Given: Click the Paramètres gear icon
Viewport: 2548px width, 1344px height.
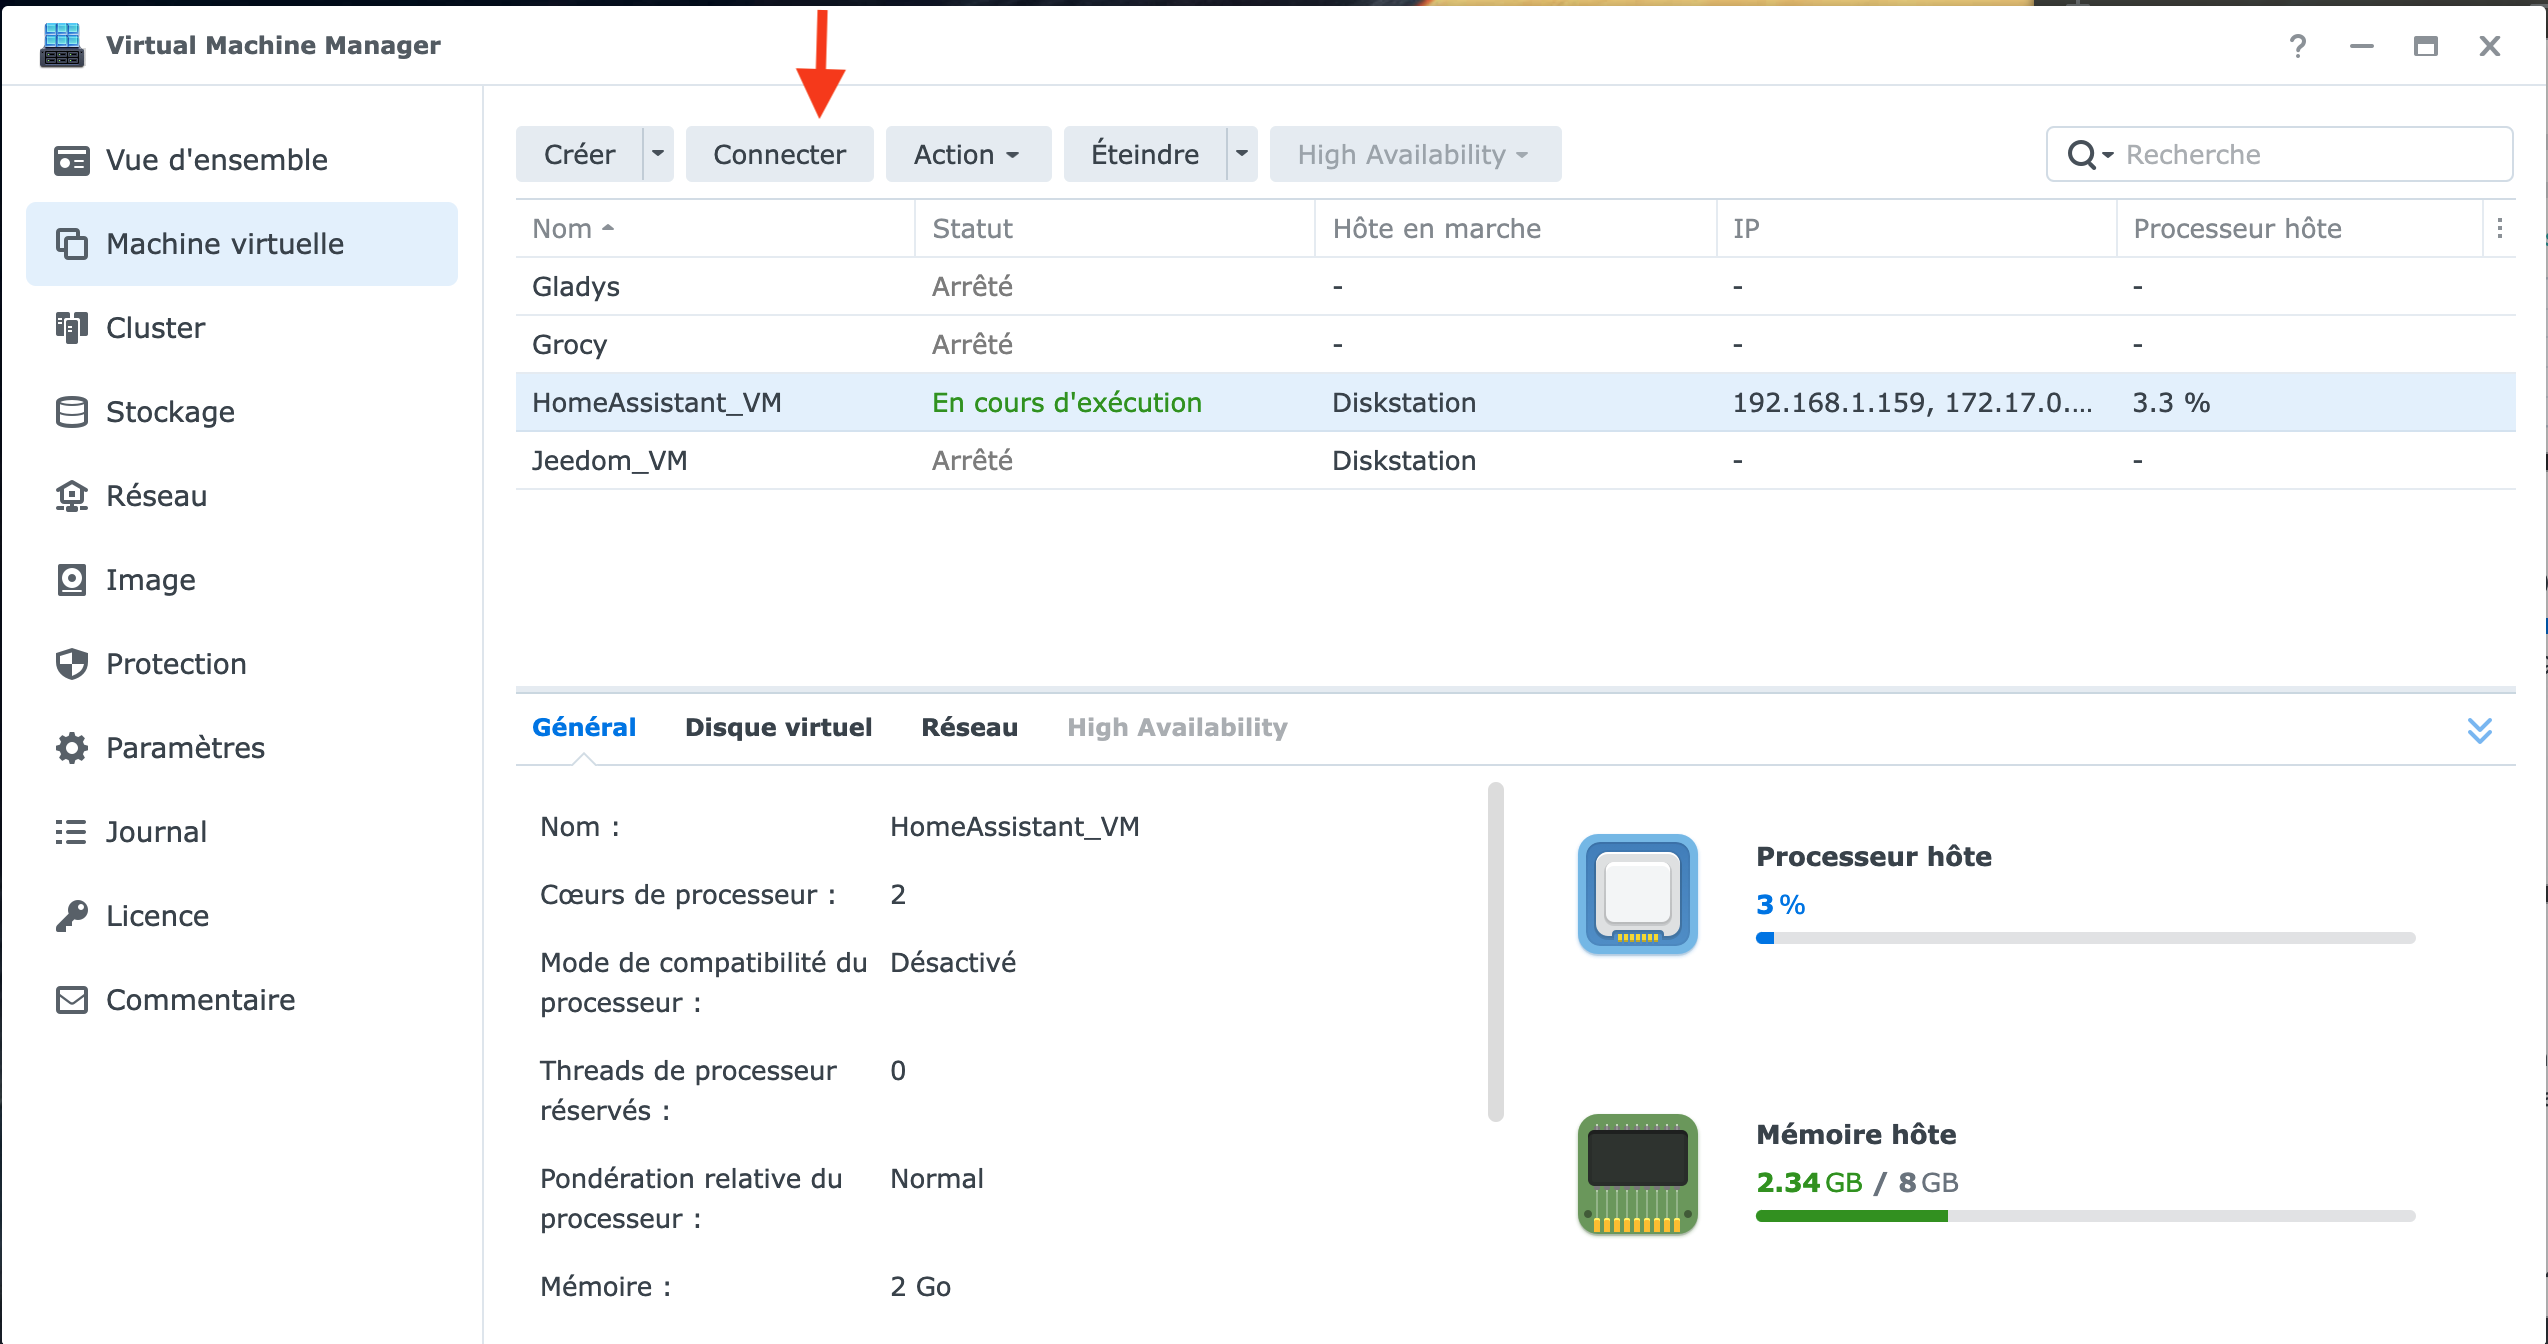Looking at the screenshot, I should pyautogui.click(x=71, y=748).
